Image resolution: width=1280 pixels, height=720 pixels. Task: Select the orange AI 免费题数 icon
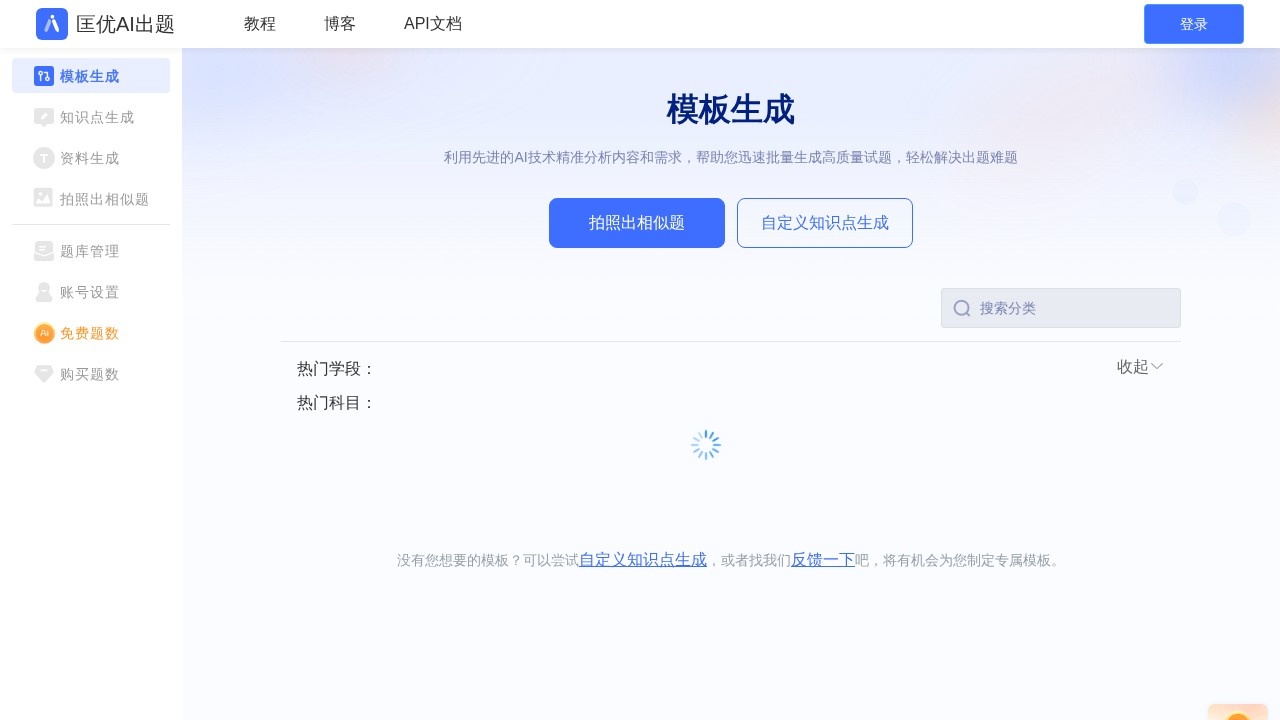tap(44, 333)
